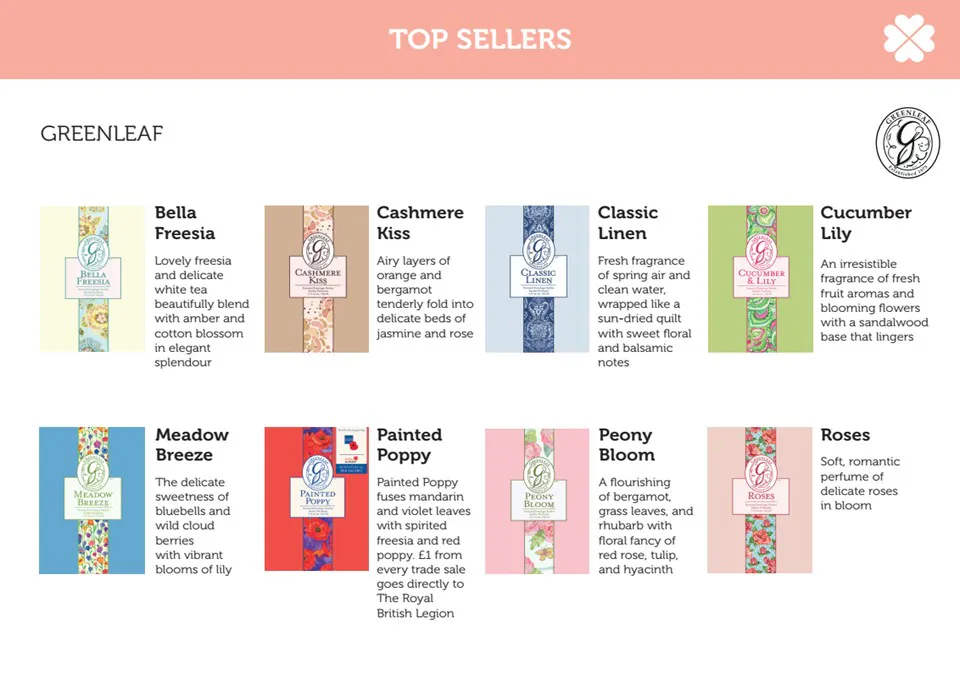960x680 pixels.
Task: Click the GREENLEAF brand heading
Action: point(102,133)
